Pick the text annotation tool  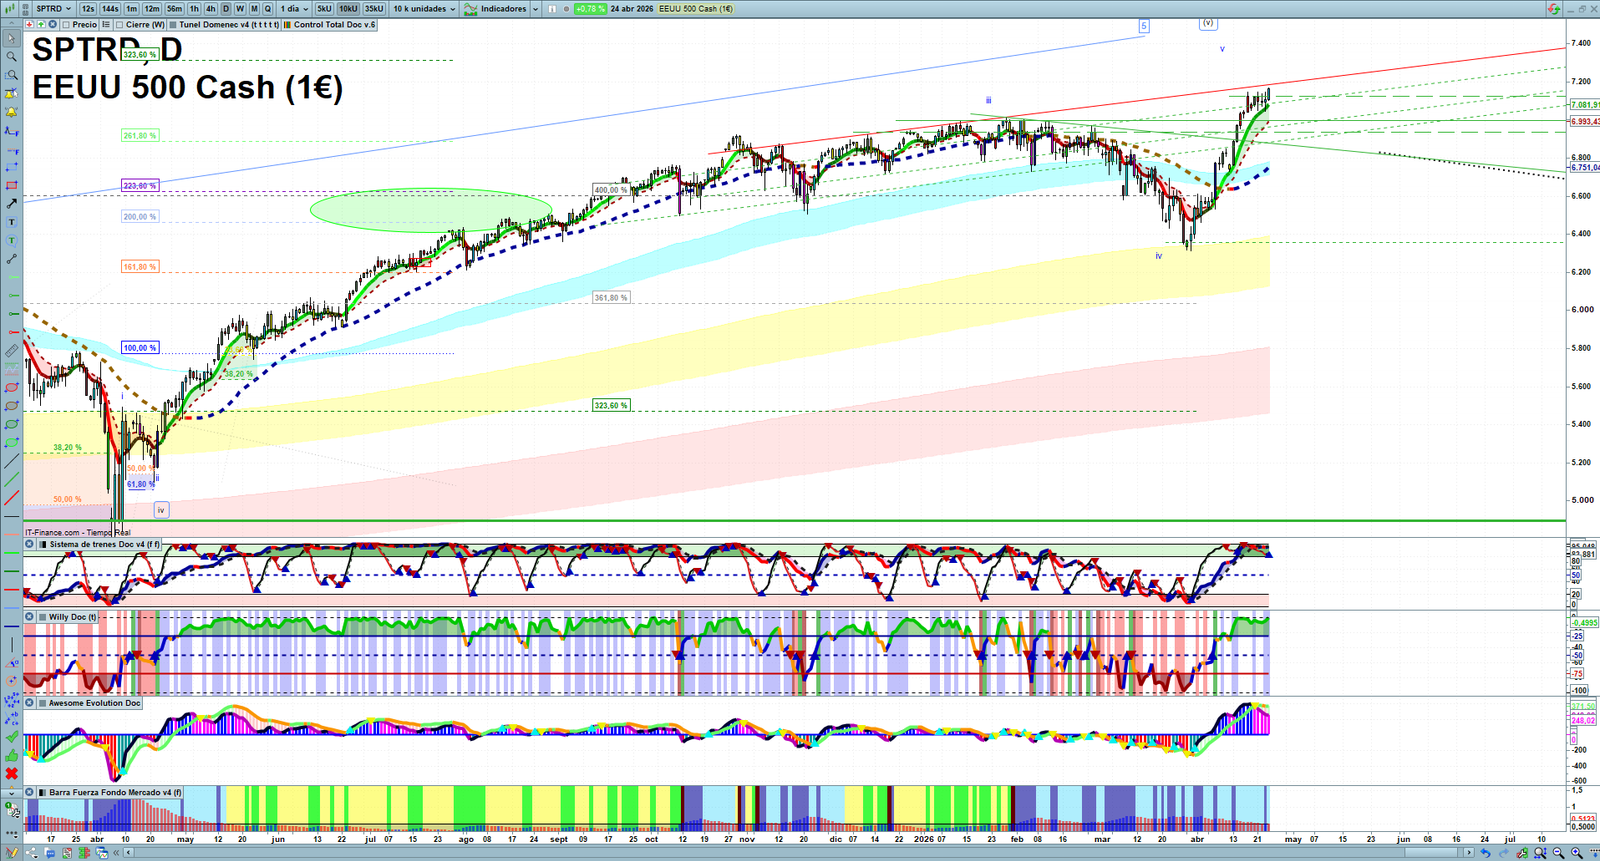pos(12,222)
